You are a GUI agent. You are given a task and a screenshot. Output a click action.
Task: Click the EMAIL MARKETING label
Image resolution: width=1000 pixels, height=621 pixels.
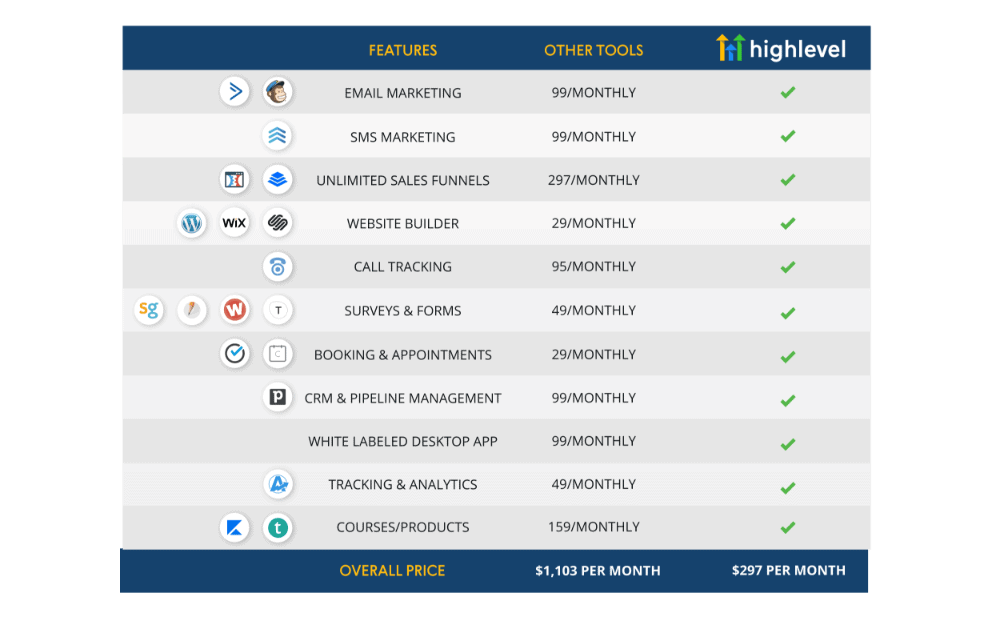coord(402,93)
